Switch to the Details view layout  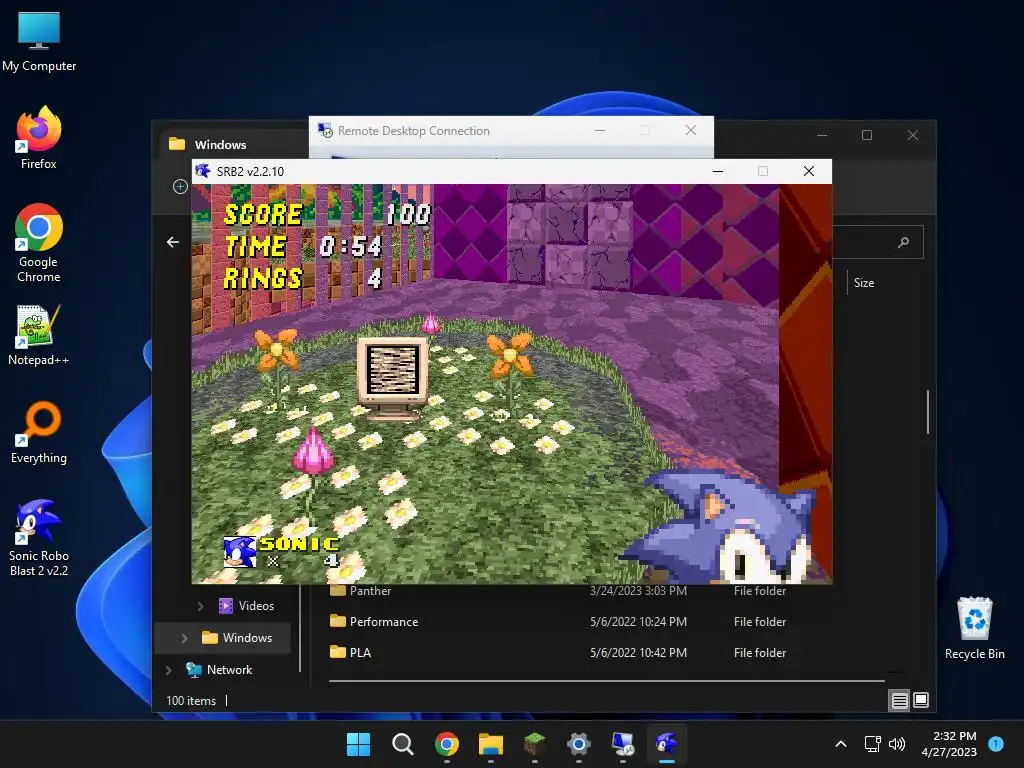[899, 701]
